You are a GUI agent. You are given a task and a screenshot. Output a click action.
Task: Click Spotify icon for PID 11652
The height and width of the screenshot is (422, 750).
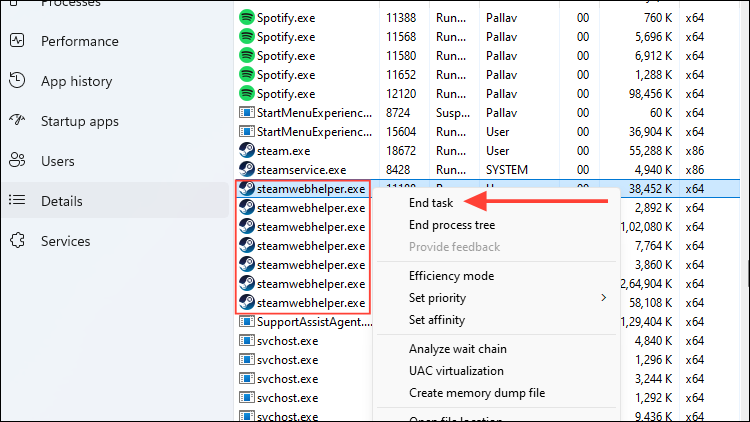246,75
